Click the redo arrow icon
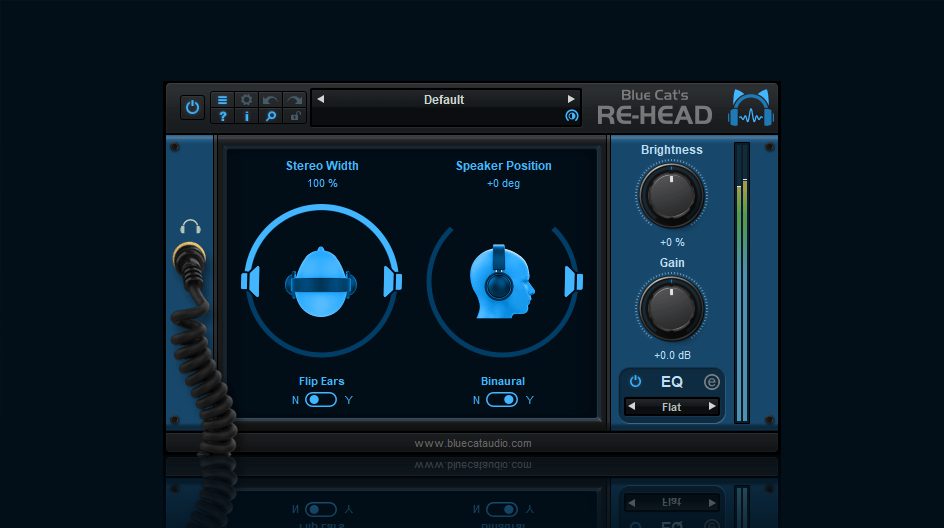The height and width of the screenshot is (528, 944). pos(294,100)
